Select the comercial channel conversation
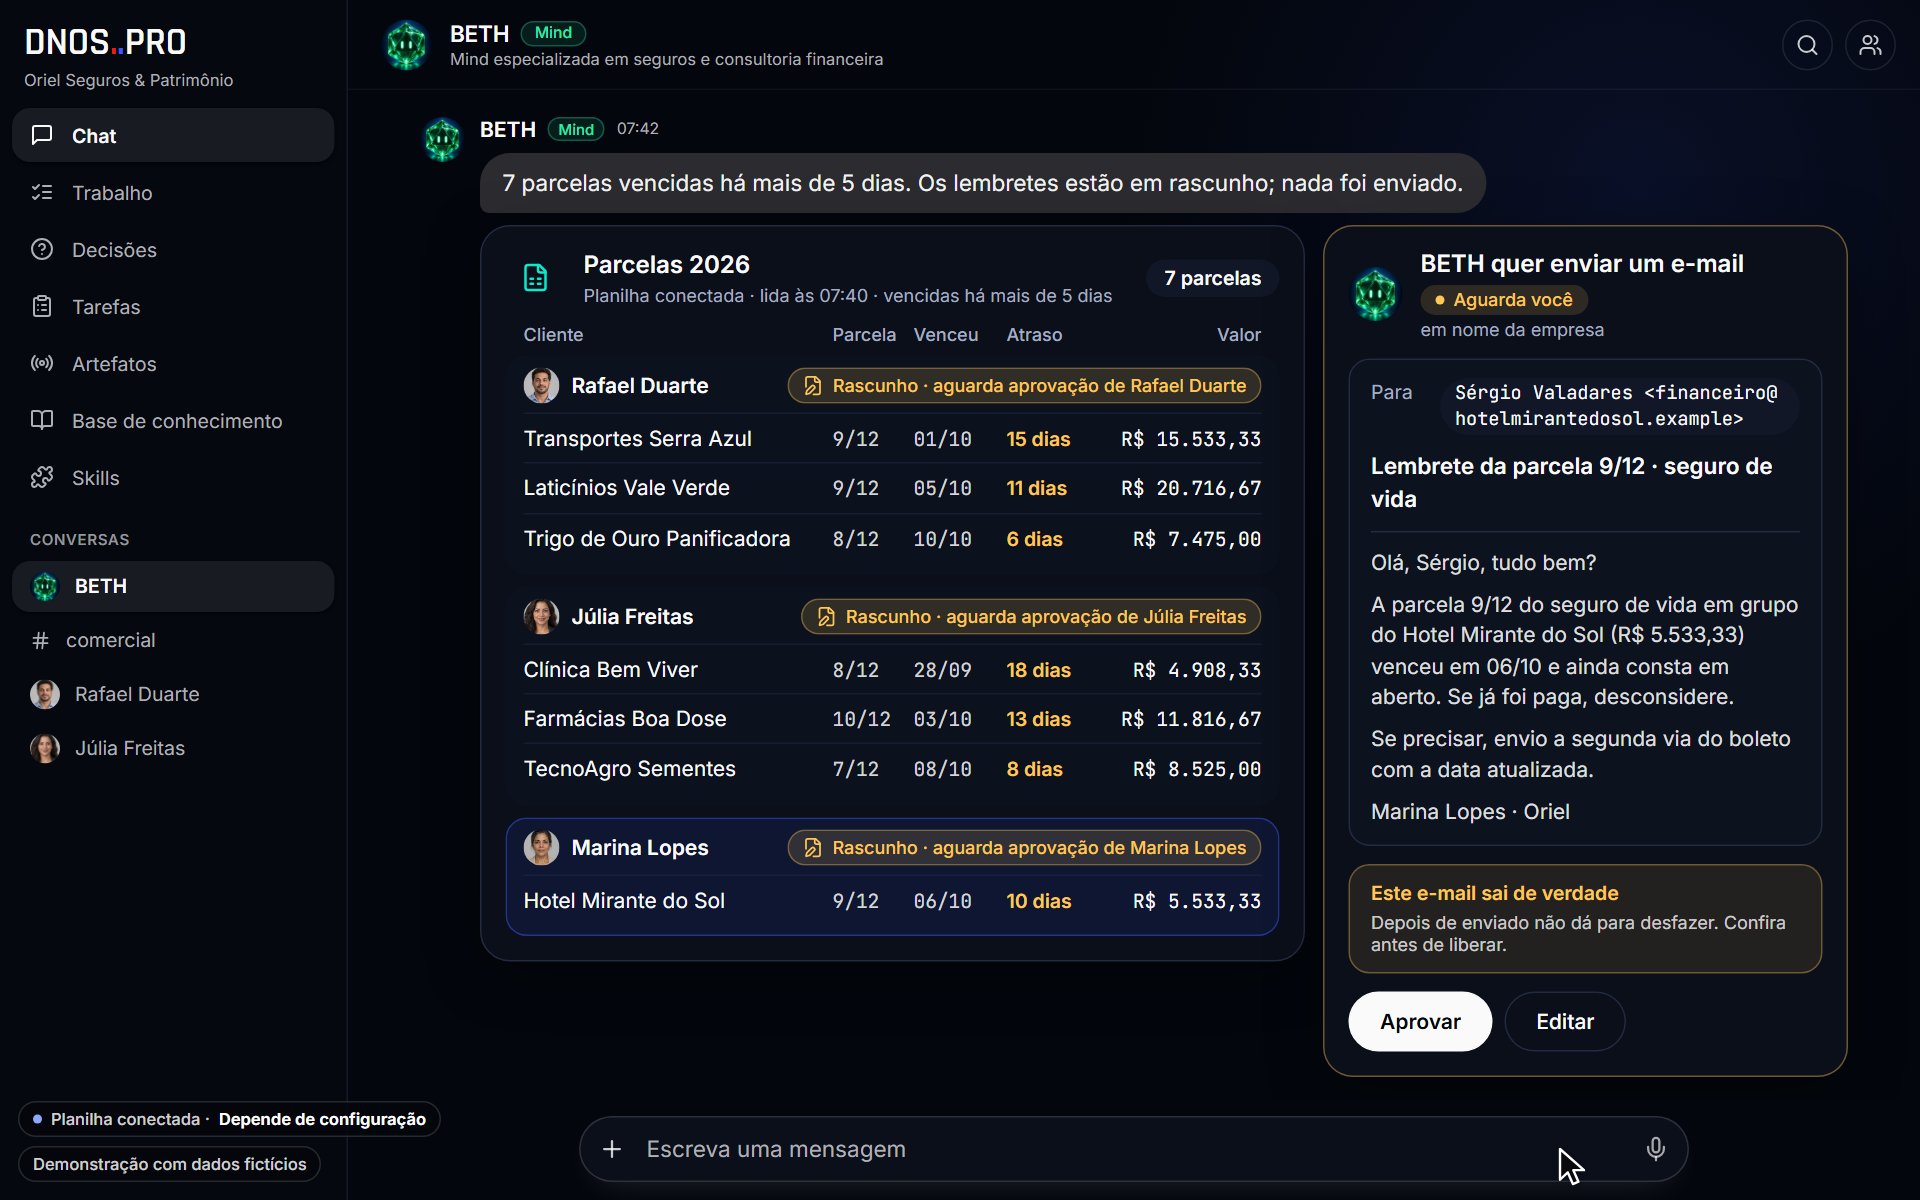 tap(173, 640)
